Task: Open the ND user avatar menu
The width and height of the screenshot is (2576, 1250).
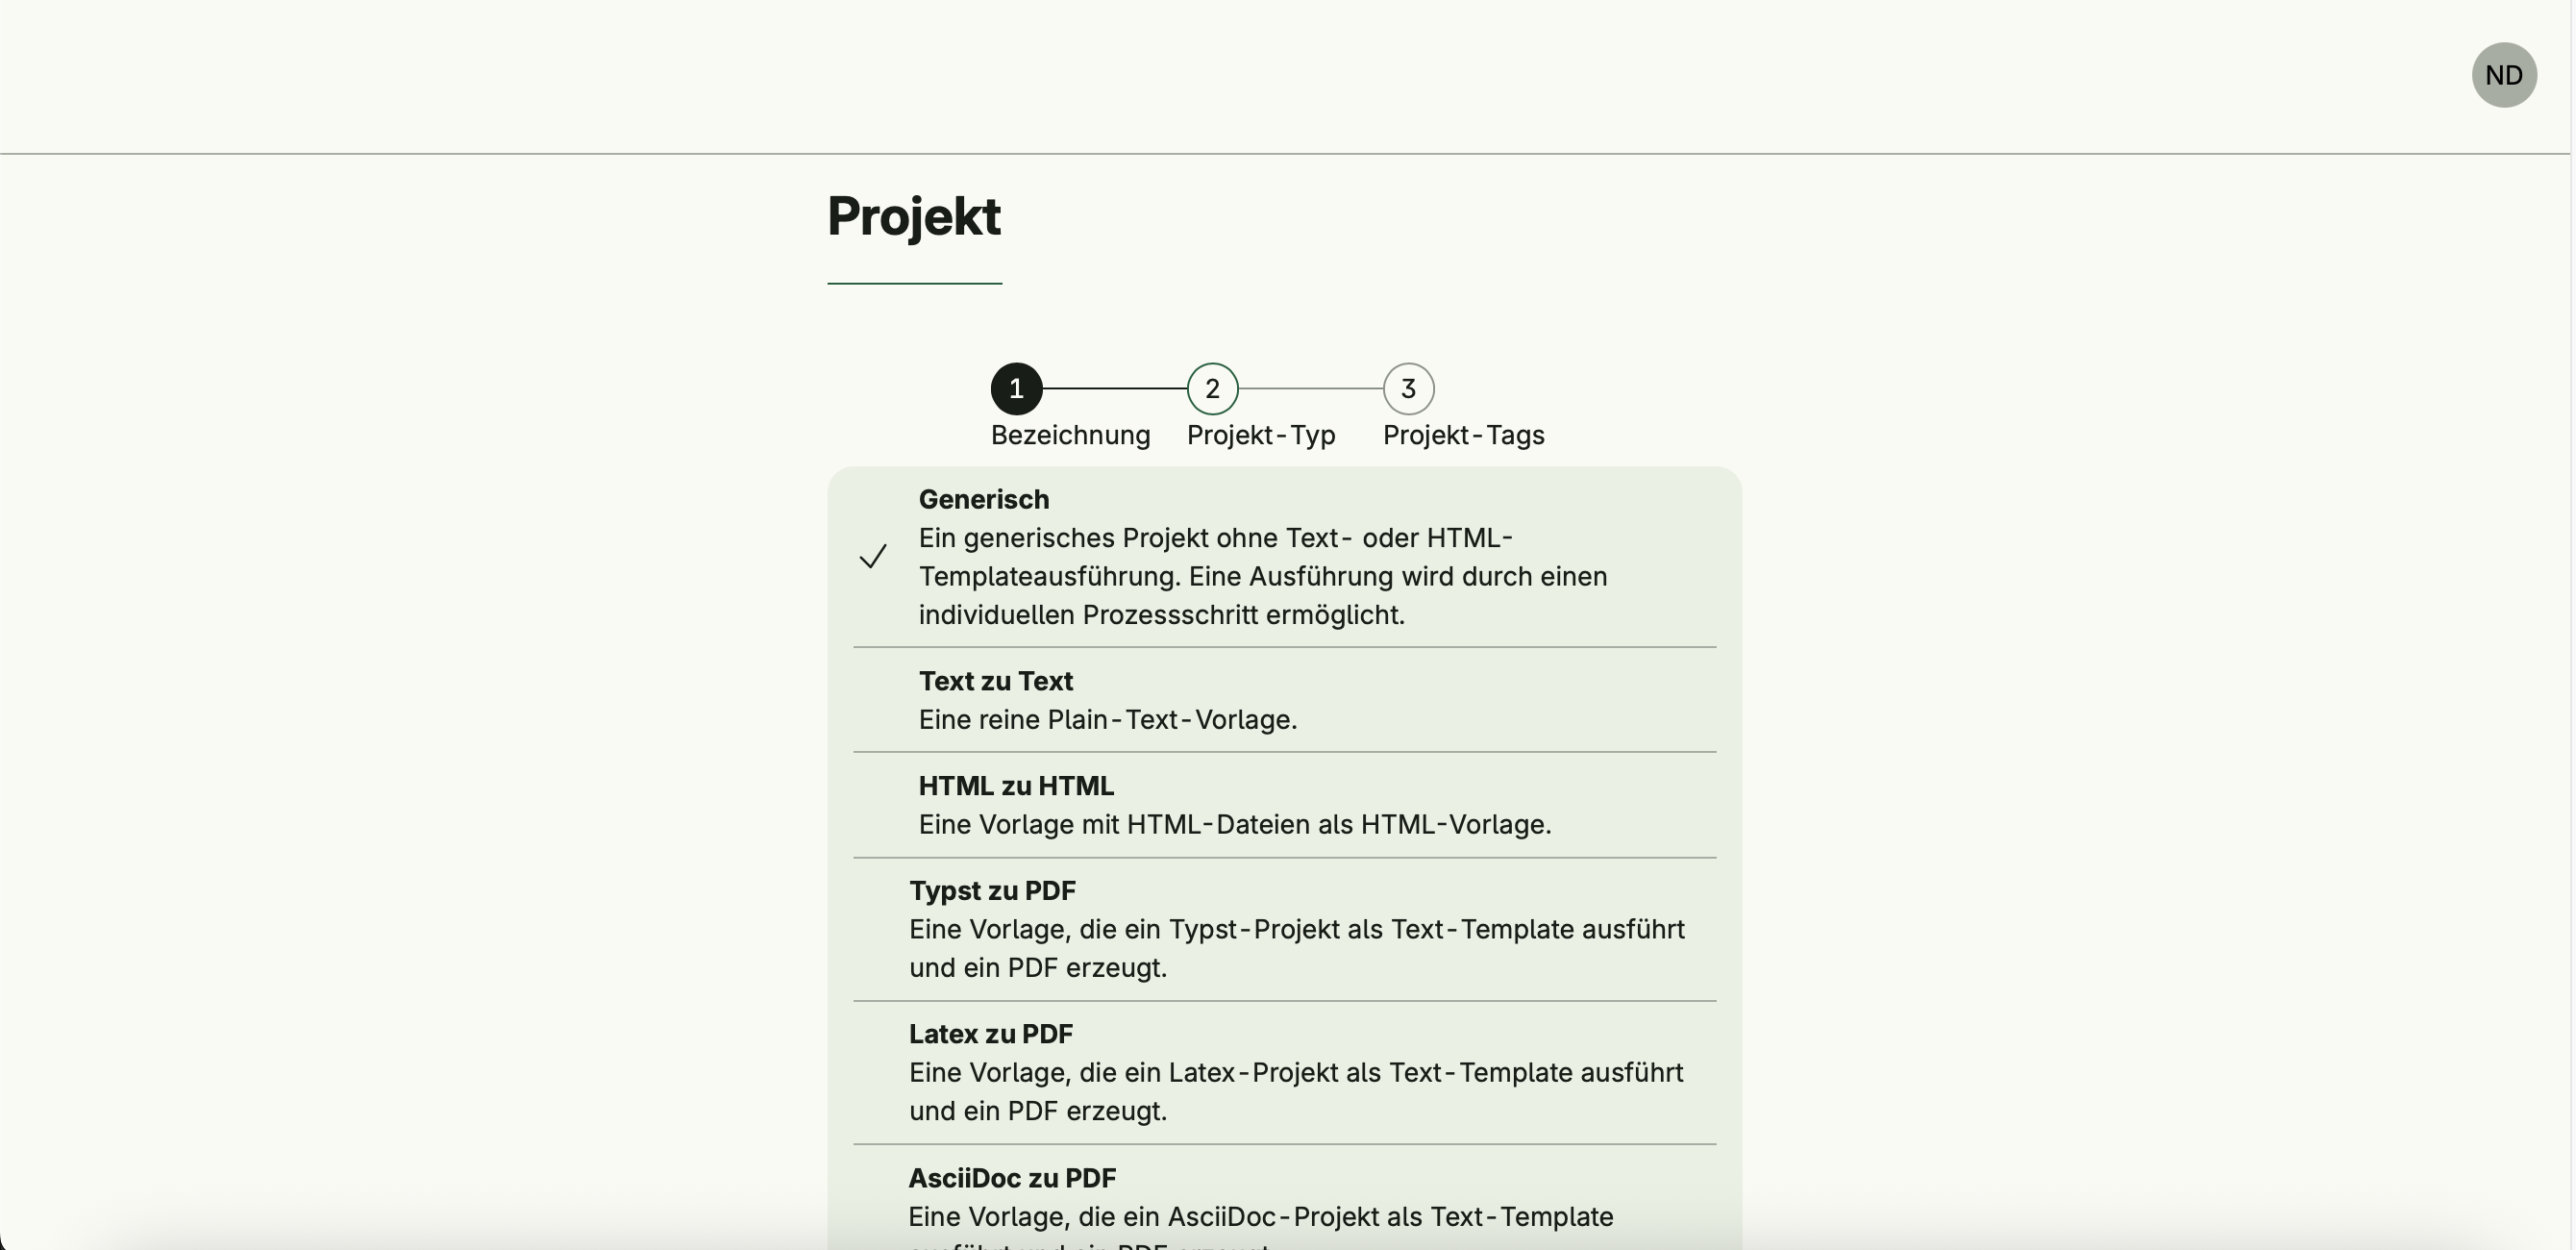Action: click(2503, 75)
